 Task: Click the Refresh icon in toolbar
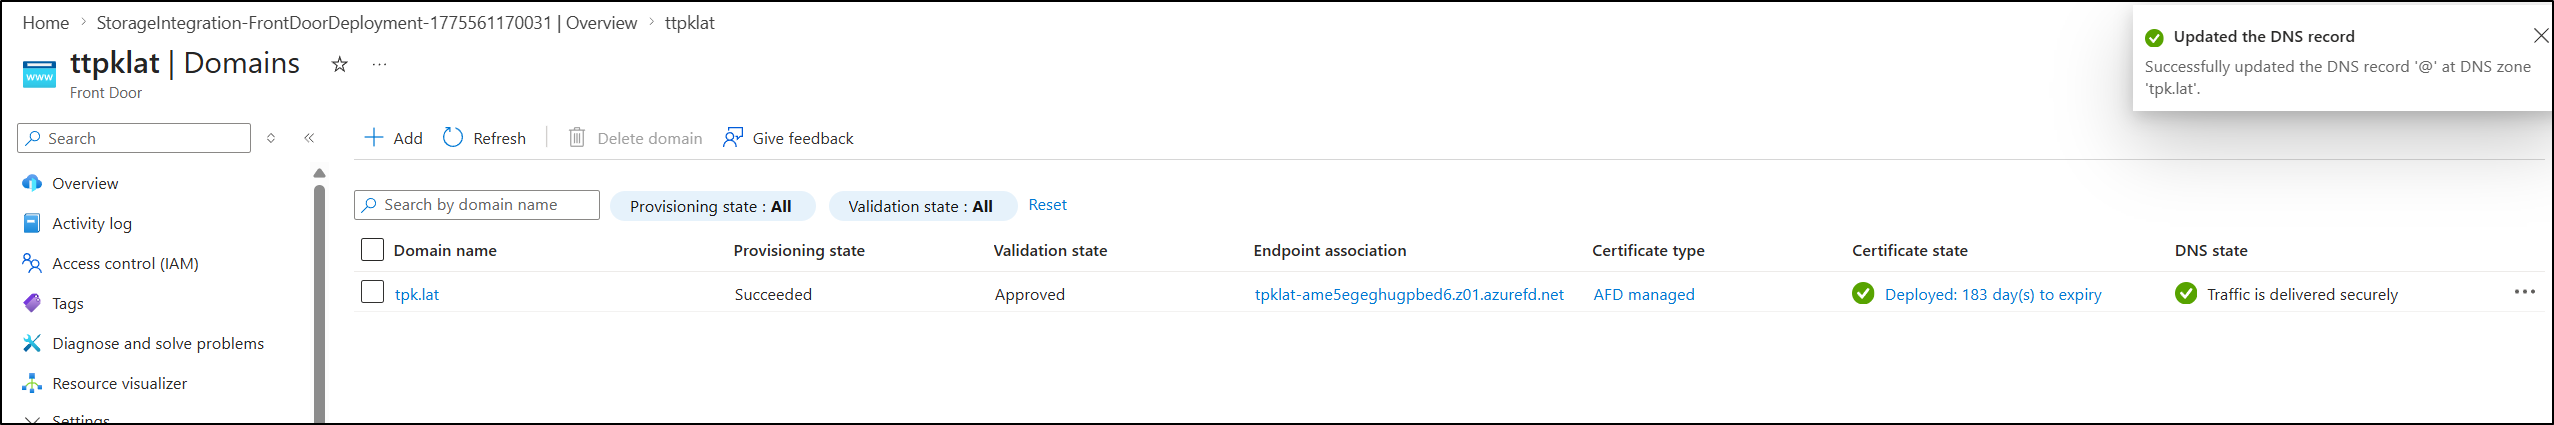coord(453,138)
